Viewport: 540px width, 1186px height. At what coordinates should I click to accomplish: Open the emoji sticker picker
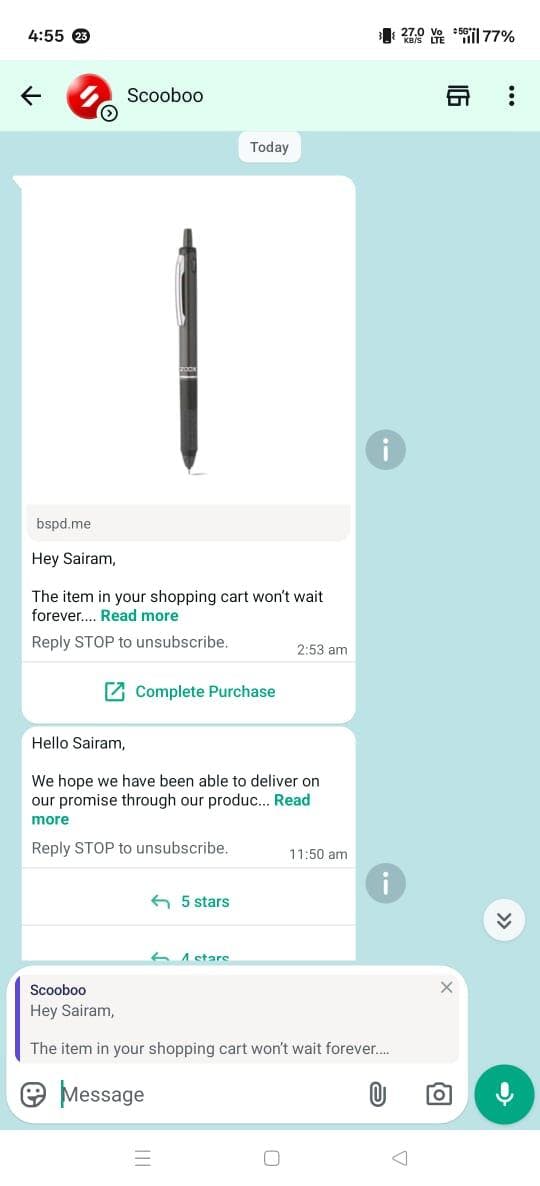pos(33,1094)
